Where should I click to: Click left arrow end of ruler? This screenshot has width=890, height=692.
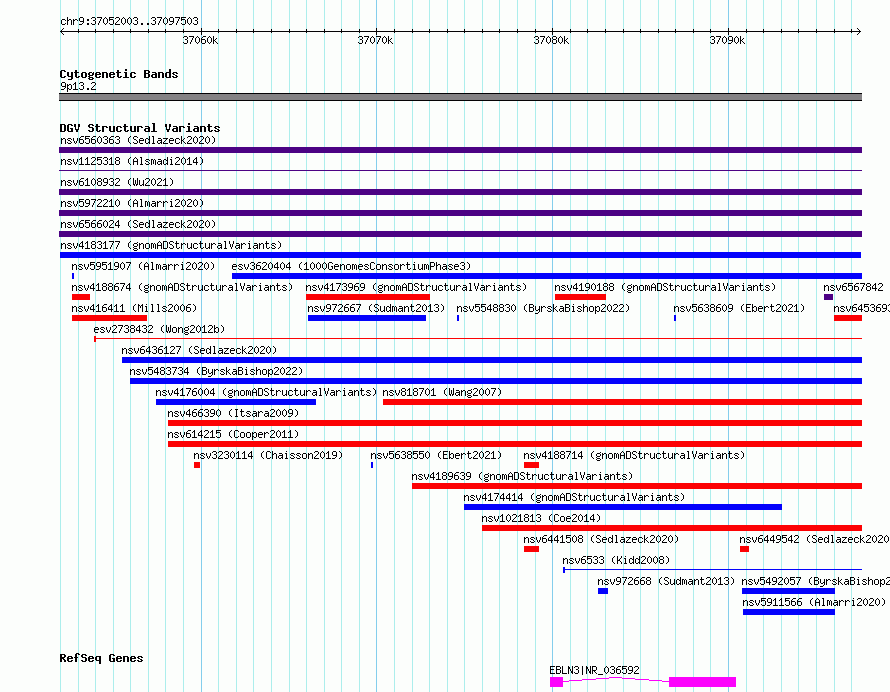tap(62, 32)
